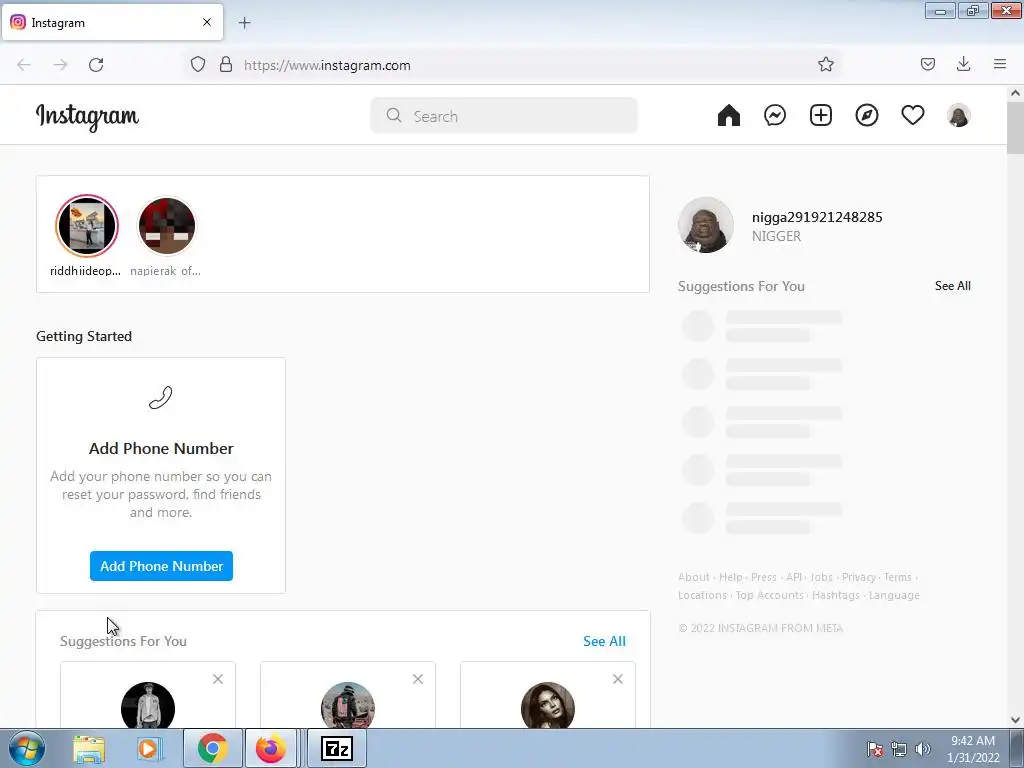The image size is (1024, 768).
Task: Open Privacy footer link
Action: [858, 577]
